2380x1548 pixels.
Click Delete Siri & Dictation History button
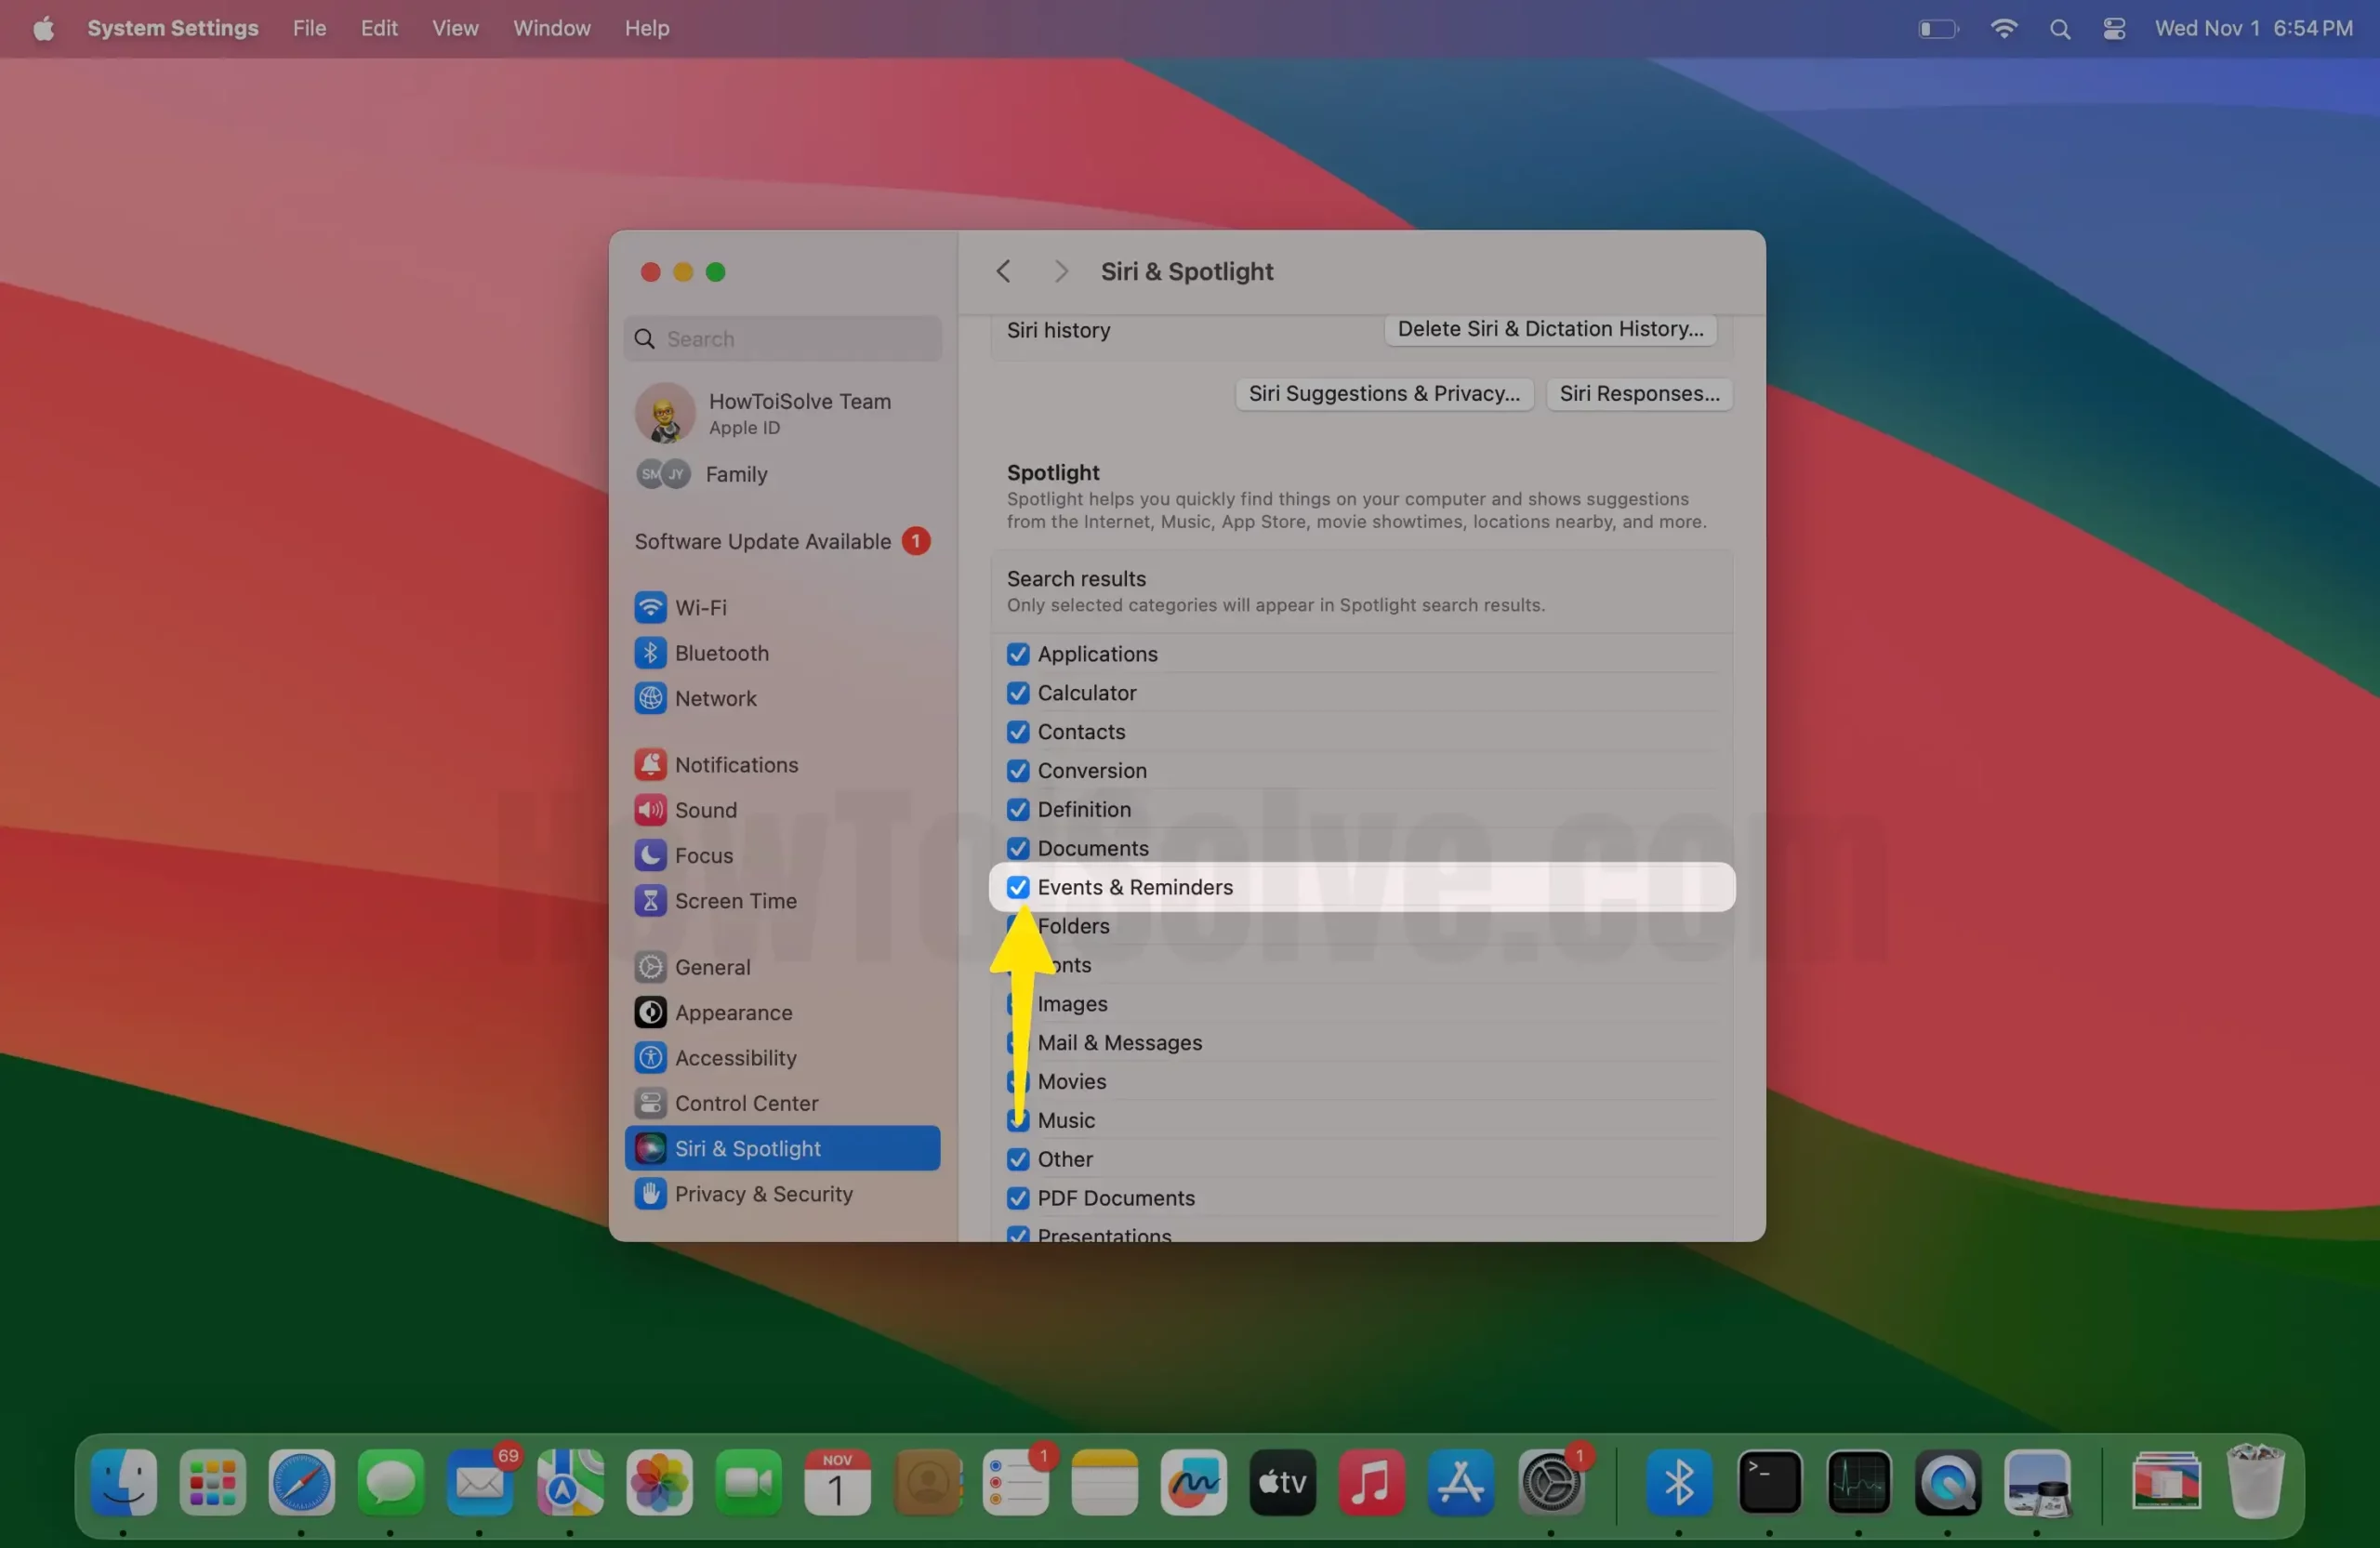point(1550,329)
